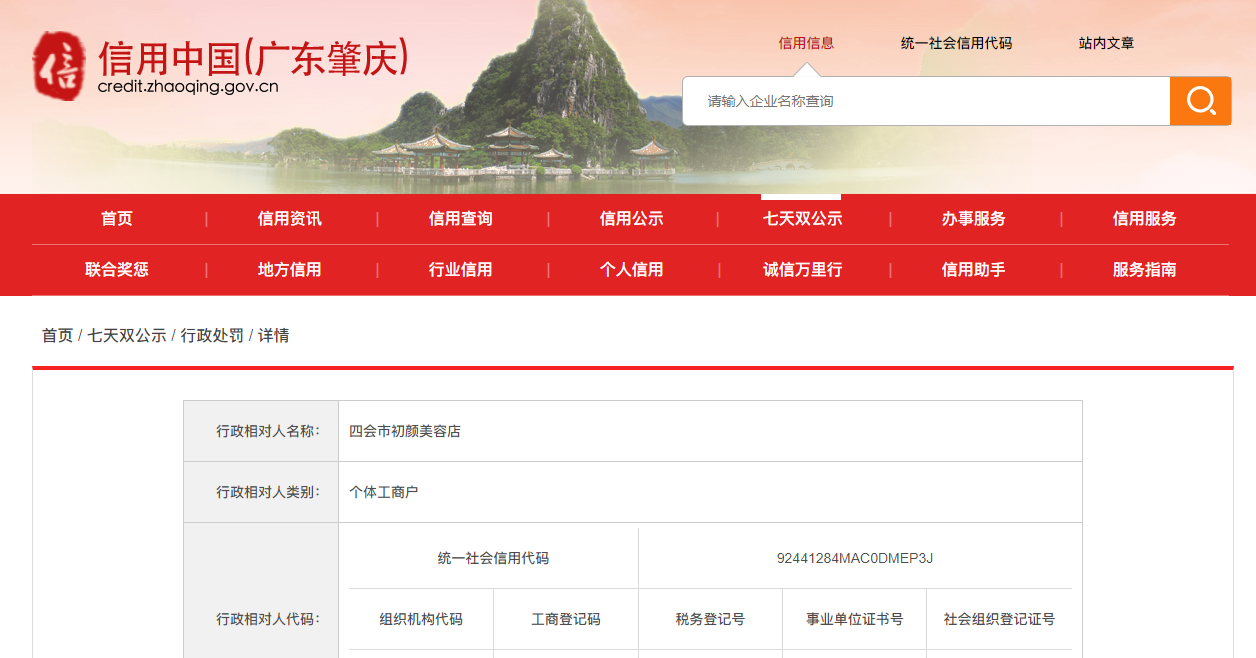Viewport: 1256px width, 658px height.
Task: Click the 行政相对人类别 label cell
Action: (261, 493)
